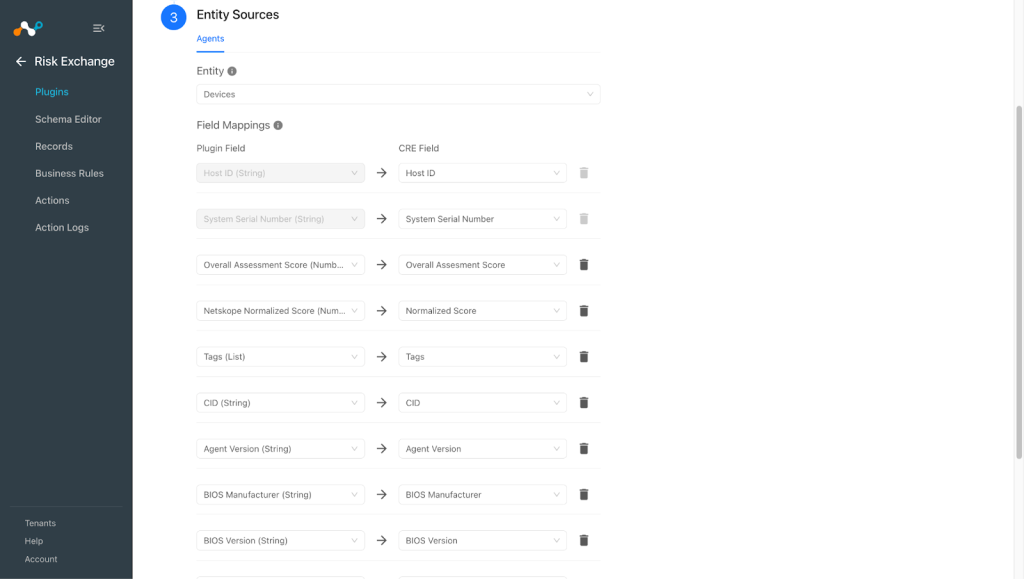
Task: Remove the CID mapping with trash icon
Action: pyautogui.click(x=584, y=403)
